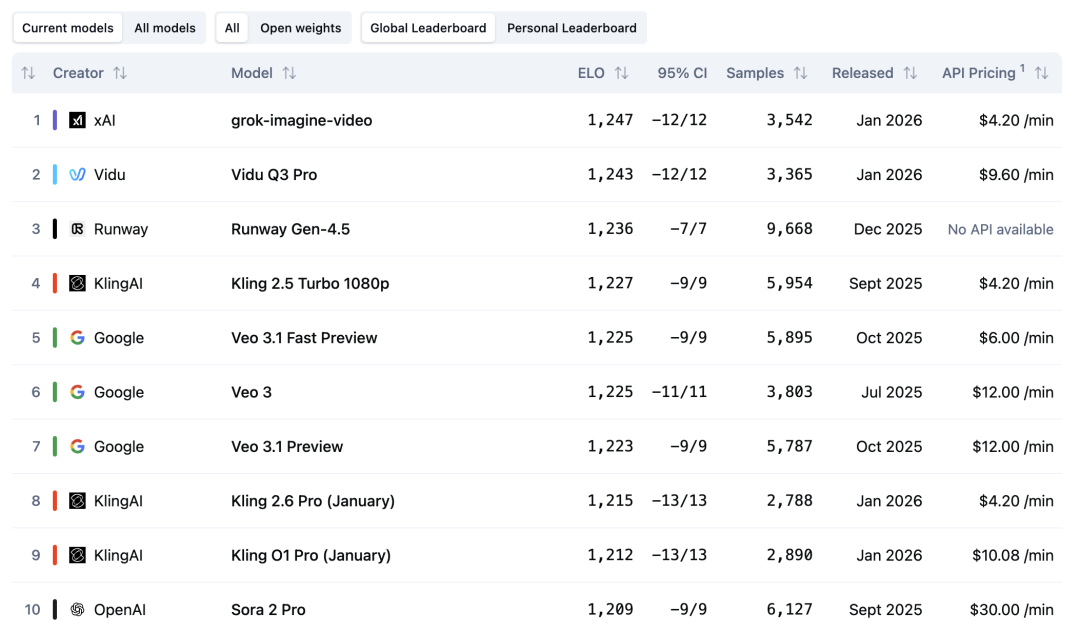Click the xAI logo icon

coord(77,120)
